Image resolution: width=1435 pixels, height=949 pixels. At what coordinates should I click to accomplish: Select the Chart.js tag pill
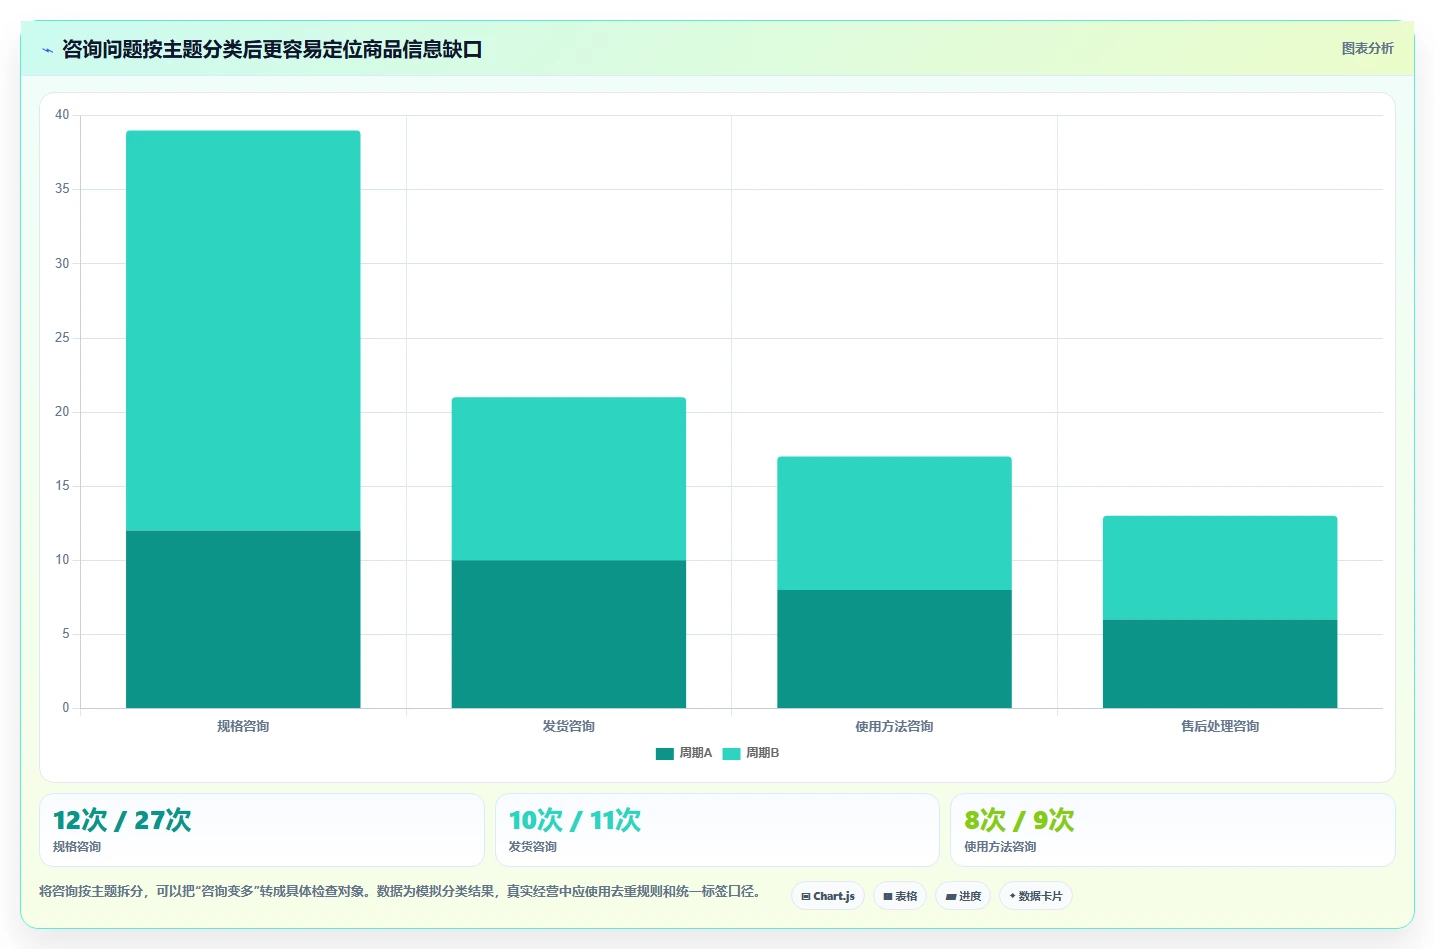click(828, 896)
